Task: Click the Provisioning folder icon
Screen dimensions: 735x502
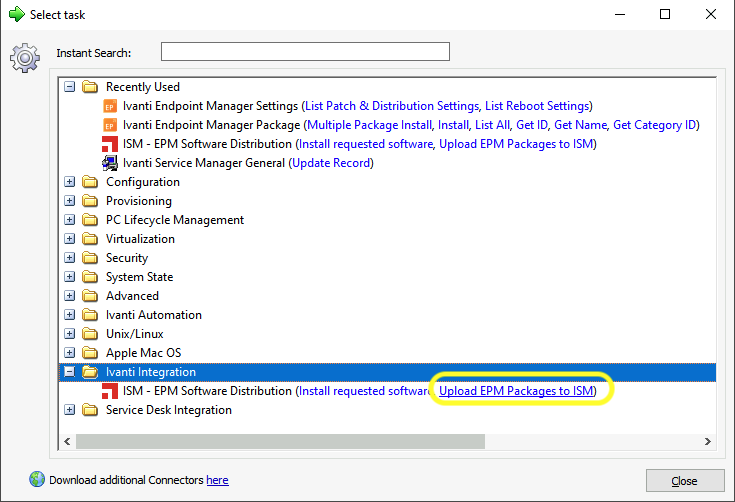Action: click(90, 201)
